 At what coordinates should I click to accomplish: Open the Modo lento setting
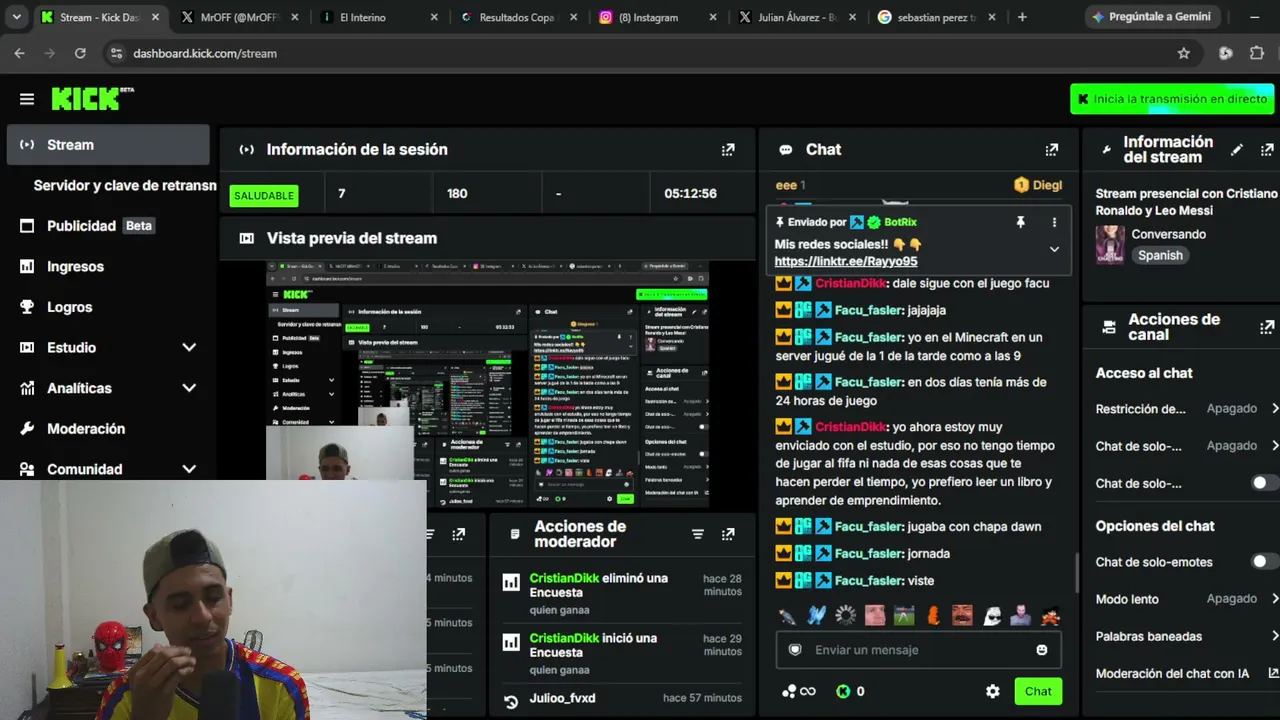[1187, 599]
